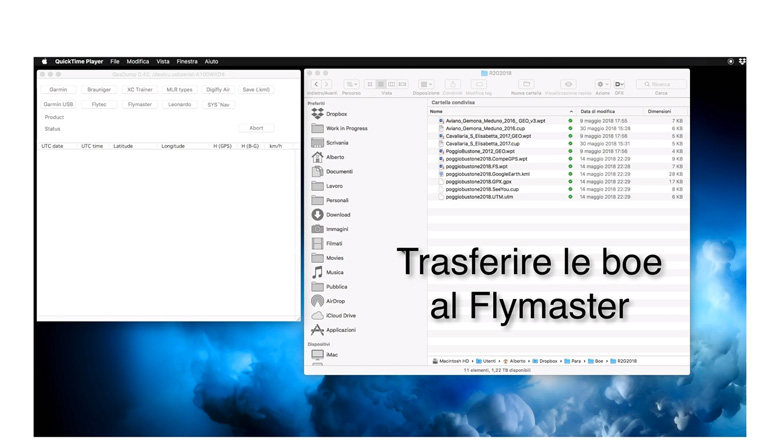Select the poggiobustone2018.GPX.gpx file
The height and width of the screenshot is (440, 780).
(478, 182)
